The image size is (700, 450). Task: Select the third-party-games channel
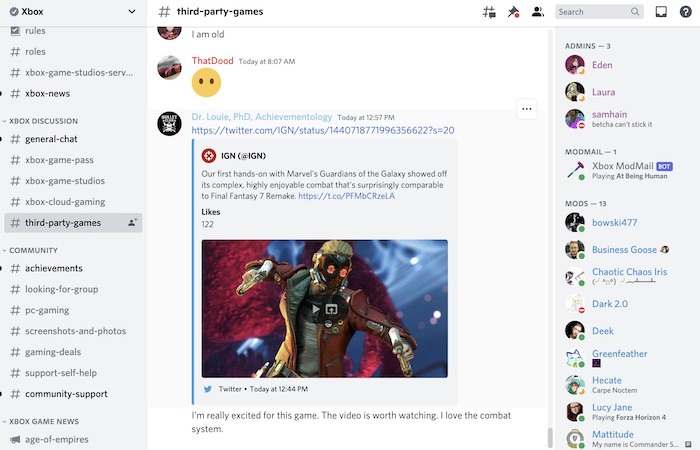pos(73,223)
